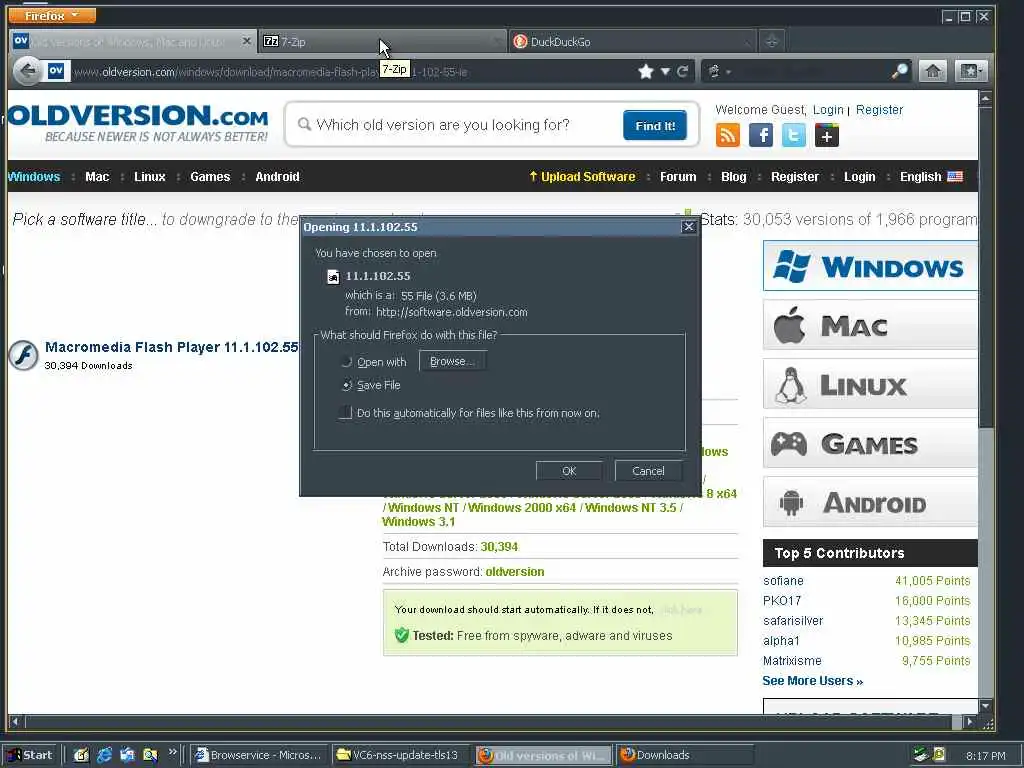Choose the Save File radio option
The width and height of the screenshot is (1024, 768).
(347, 385)
